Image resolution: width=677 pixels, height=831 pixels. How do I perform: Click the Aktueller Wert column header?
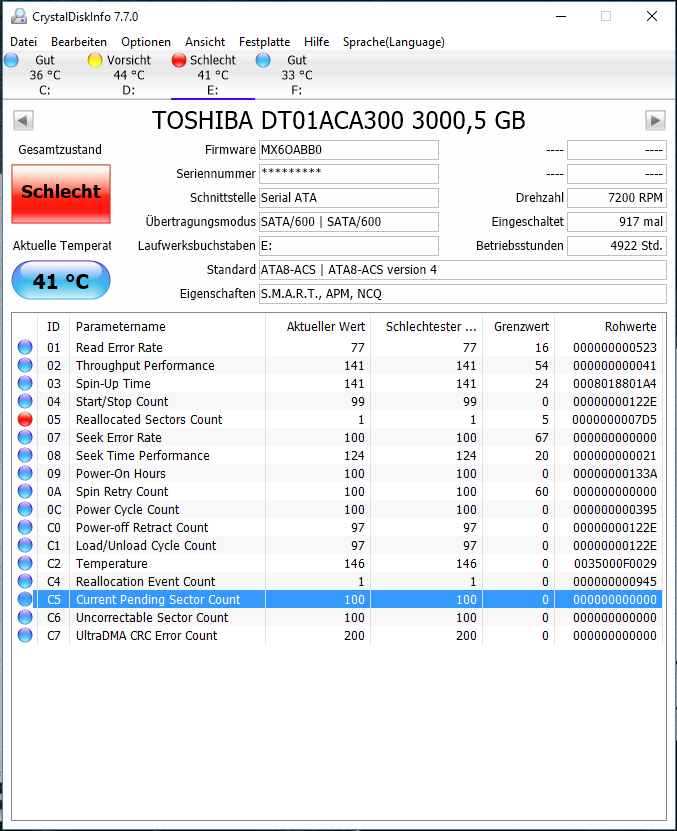click(x=318, y=326)
